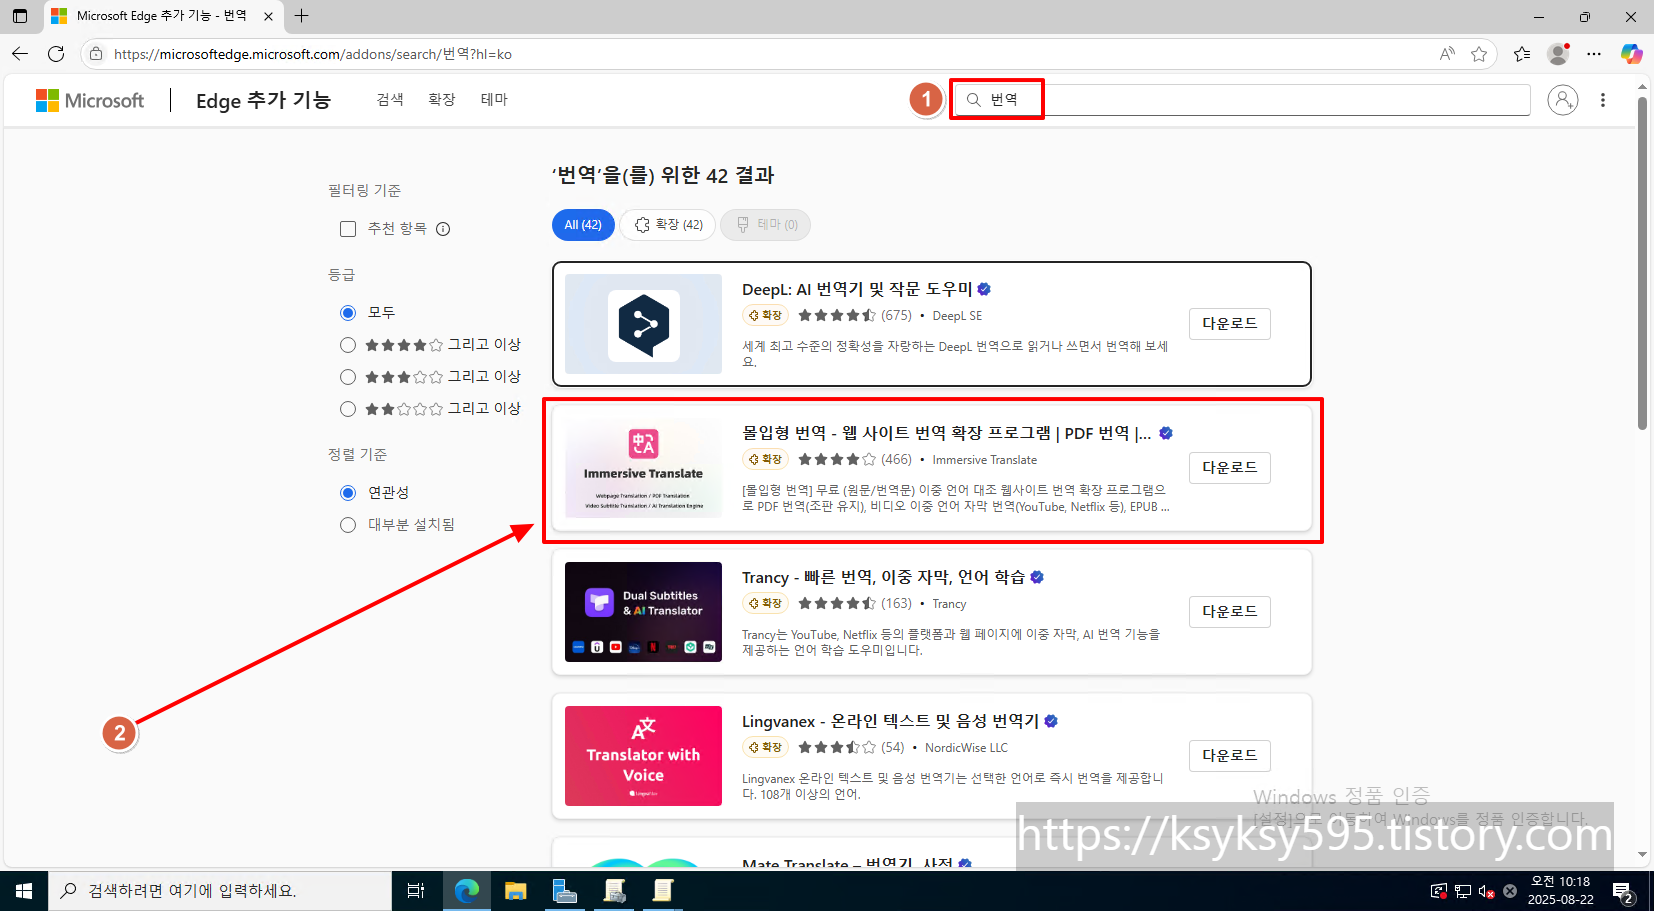Select the 모두 rating radio button
This screenshot has height=911, width=1654.
click(348, 313)
